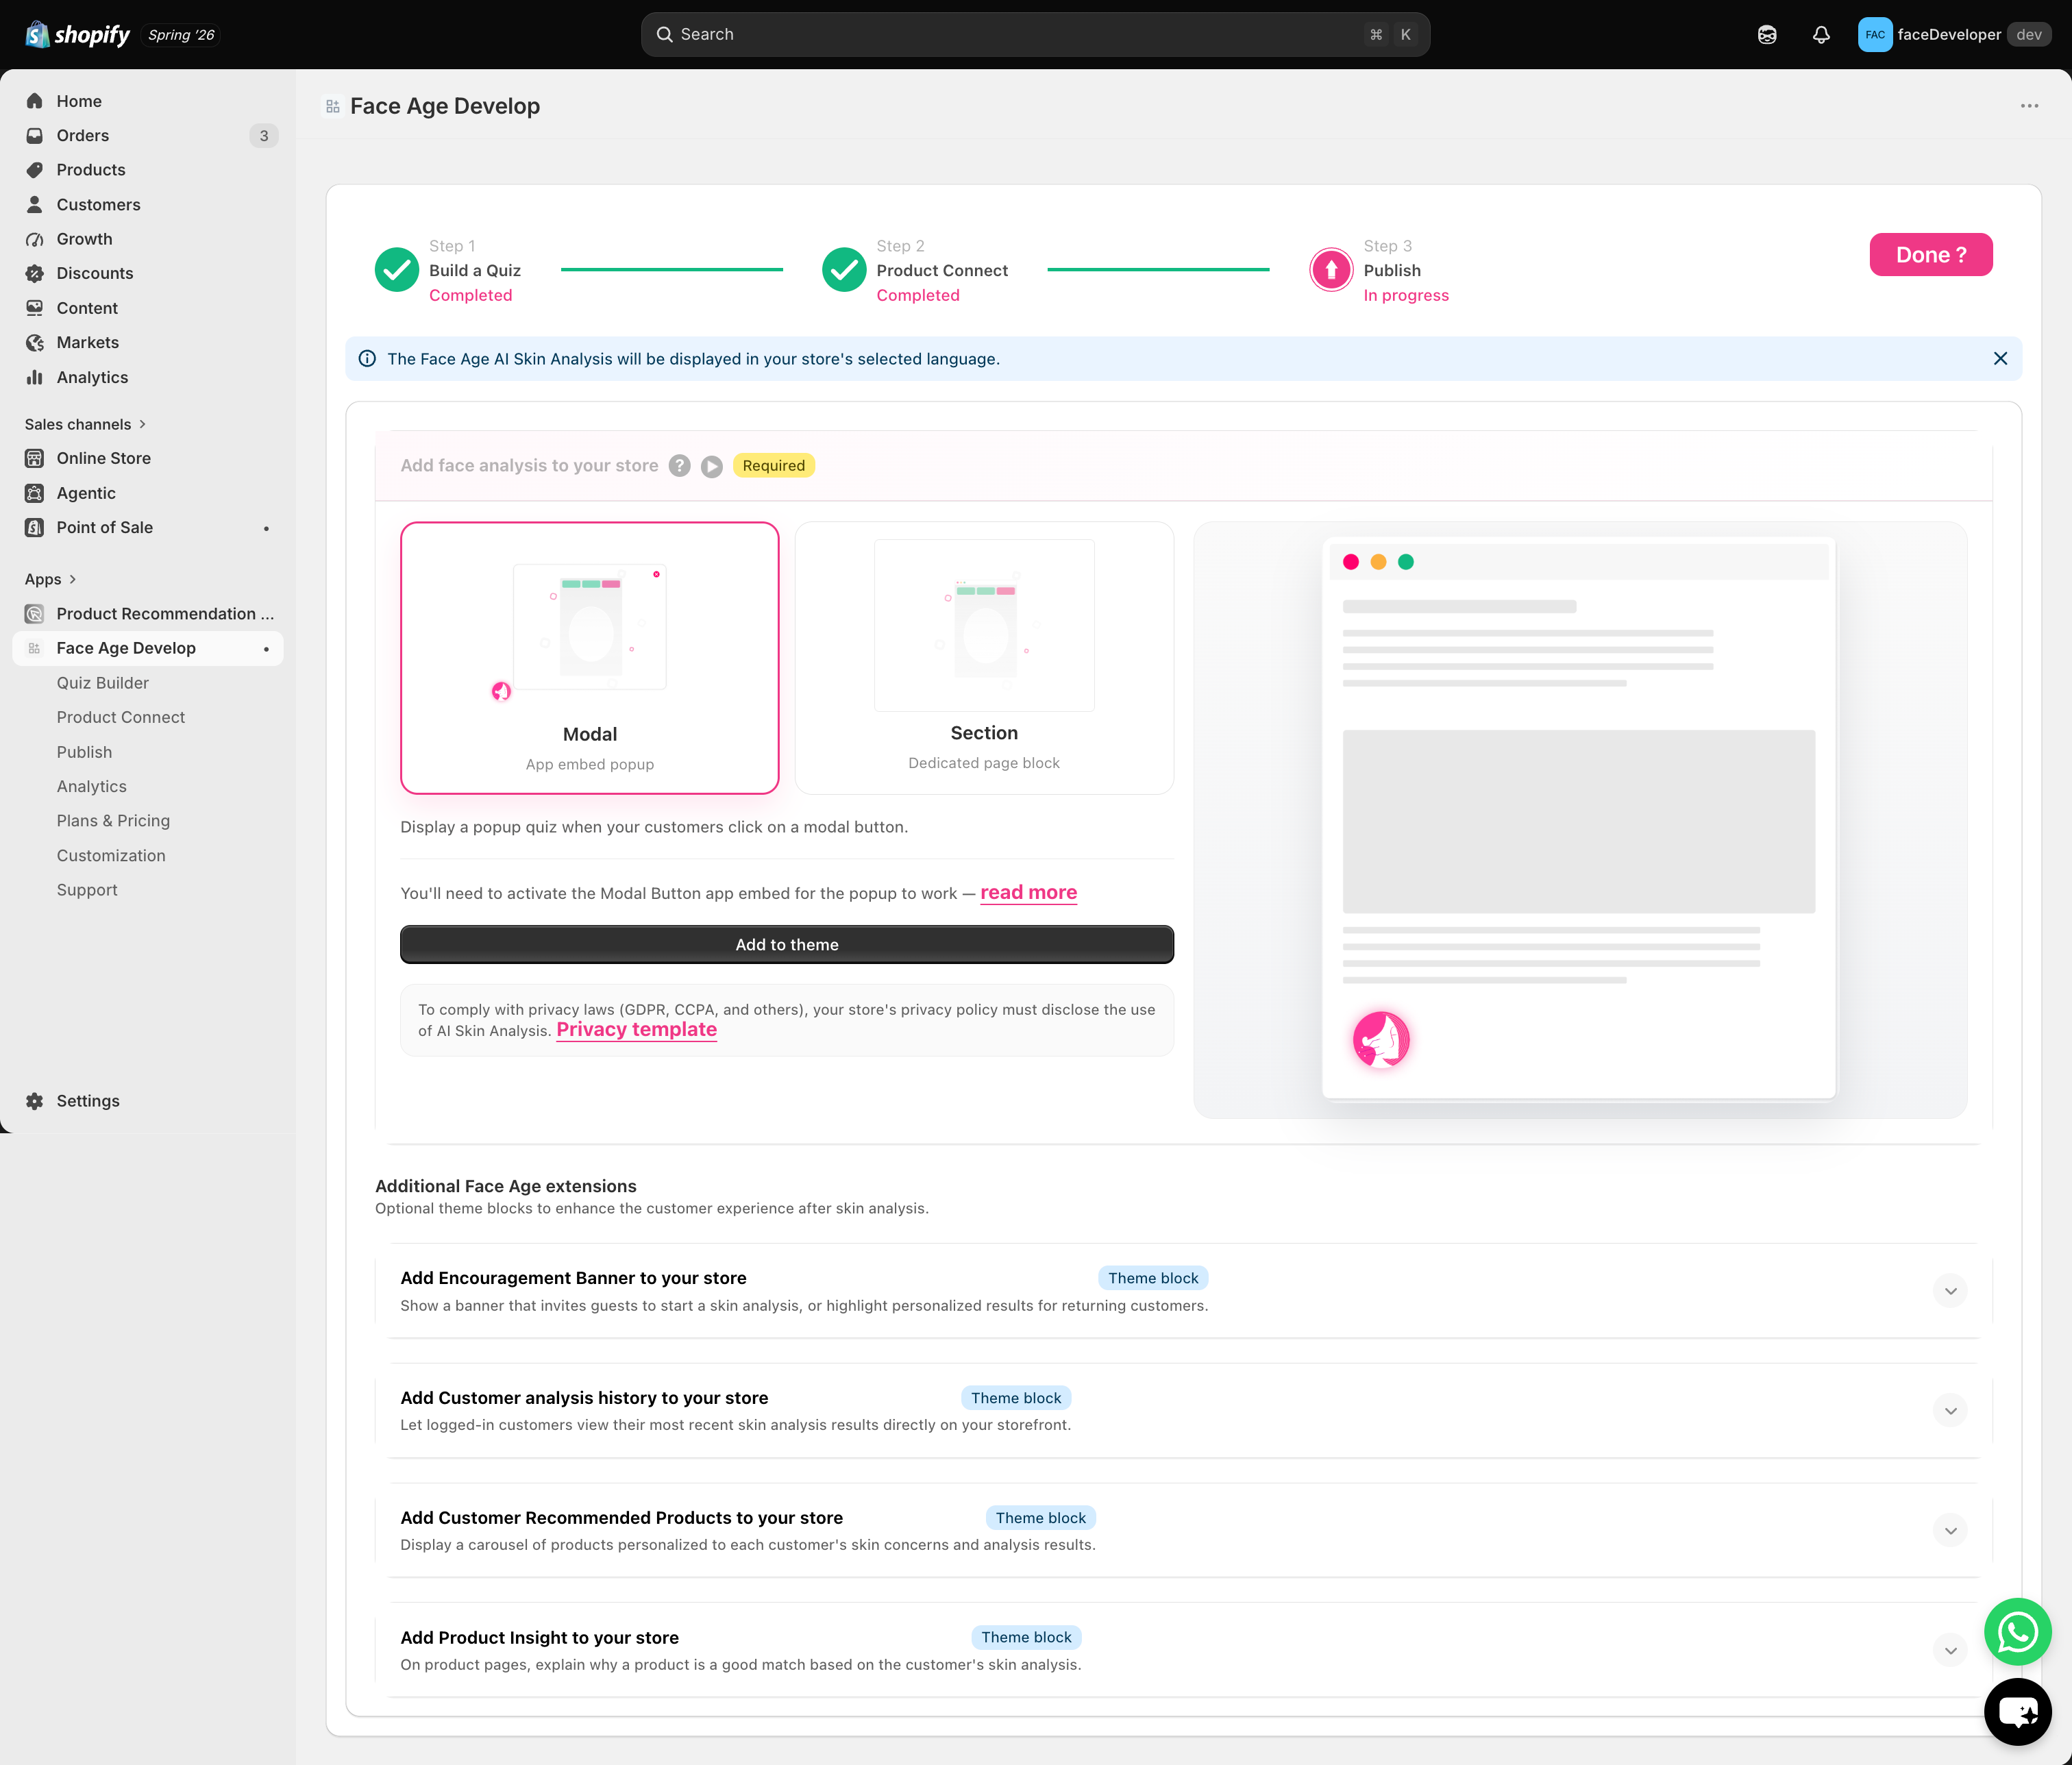Dismiss the language info banner
Image resolution: width=2072 pixels, height=1765 pixels.
click(x=2000, y=358)
